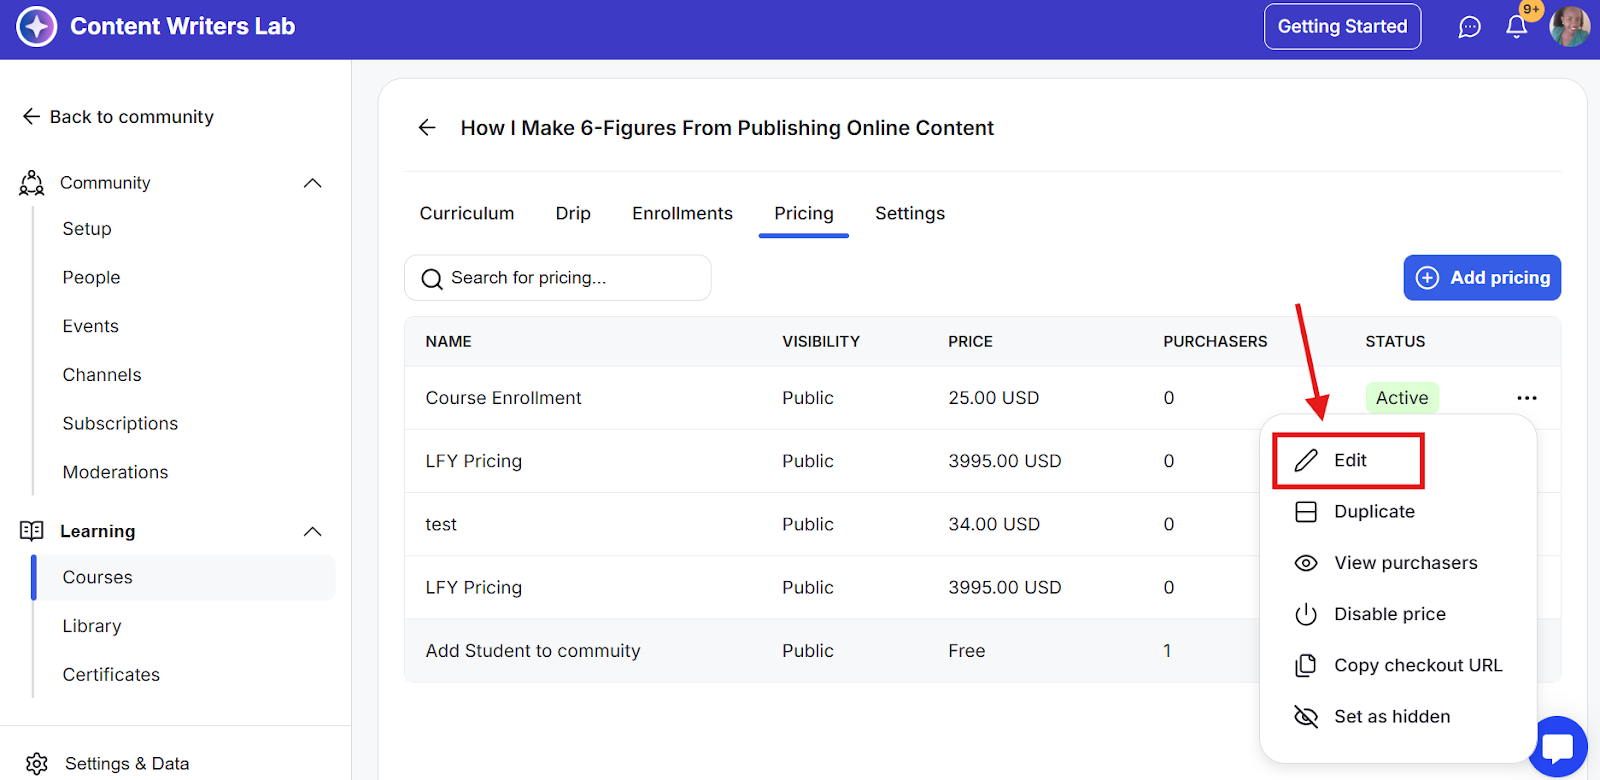Click the user profile avatar

1569,26
